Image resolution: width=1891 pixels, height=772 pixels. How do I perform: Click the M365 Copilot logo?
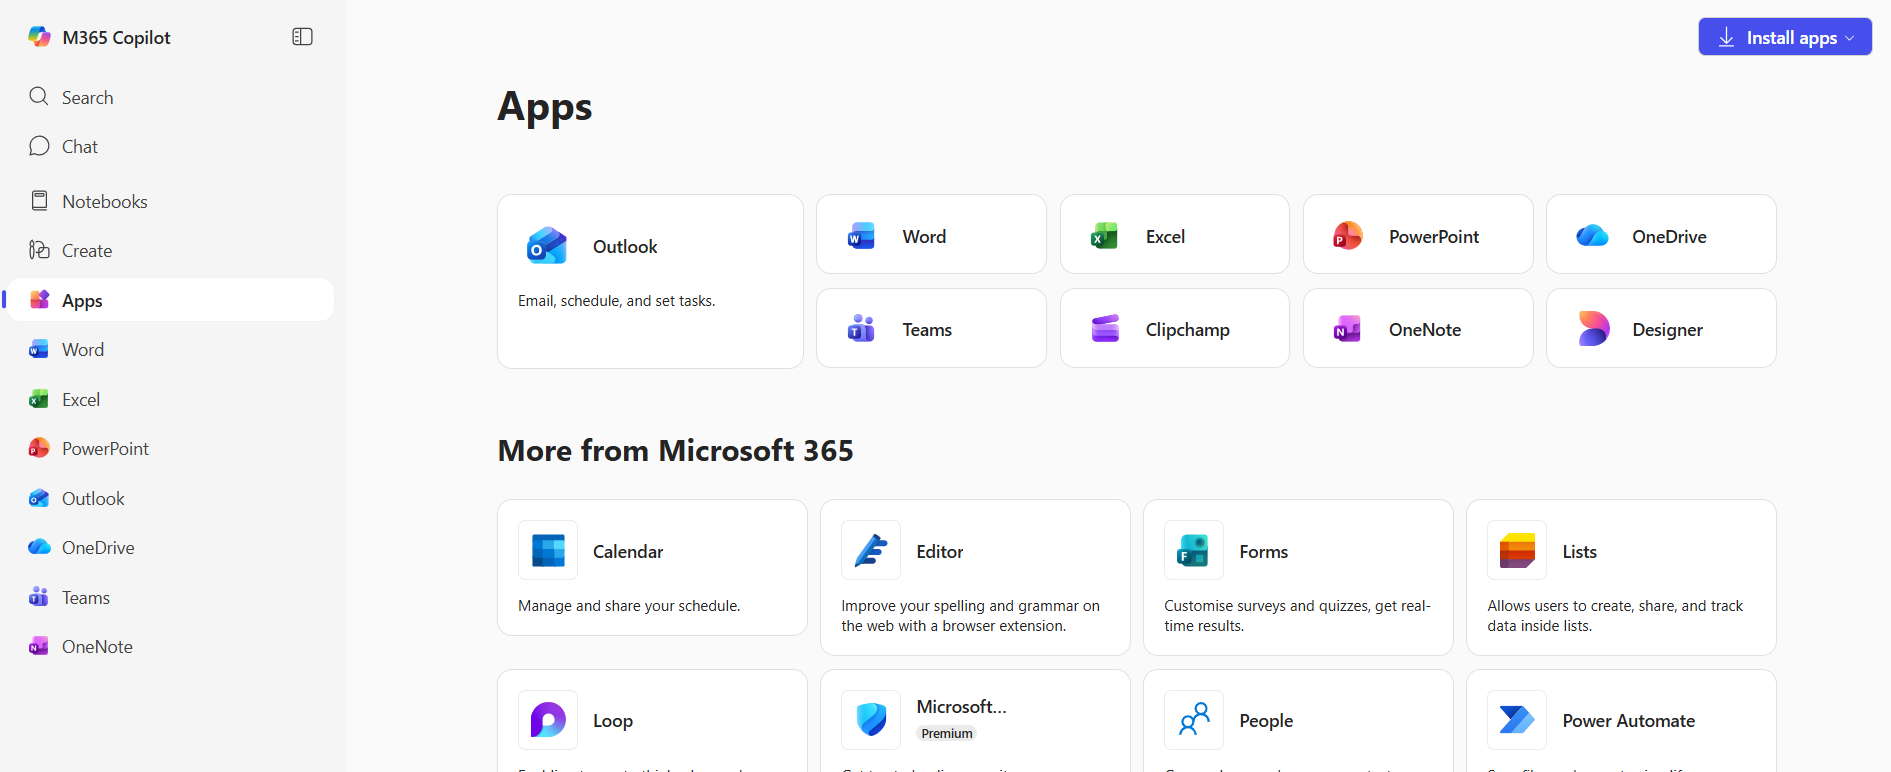(x=39, y=37)
